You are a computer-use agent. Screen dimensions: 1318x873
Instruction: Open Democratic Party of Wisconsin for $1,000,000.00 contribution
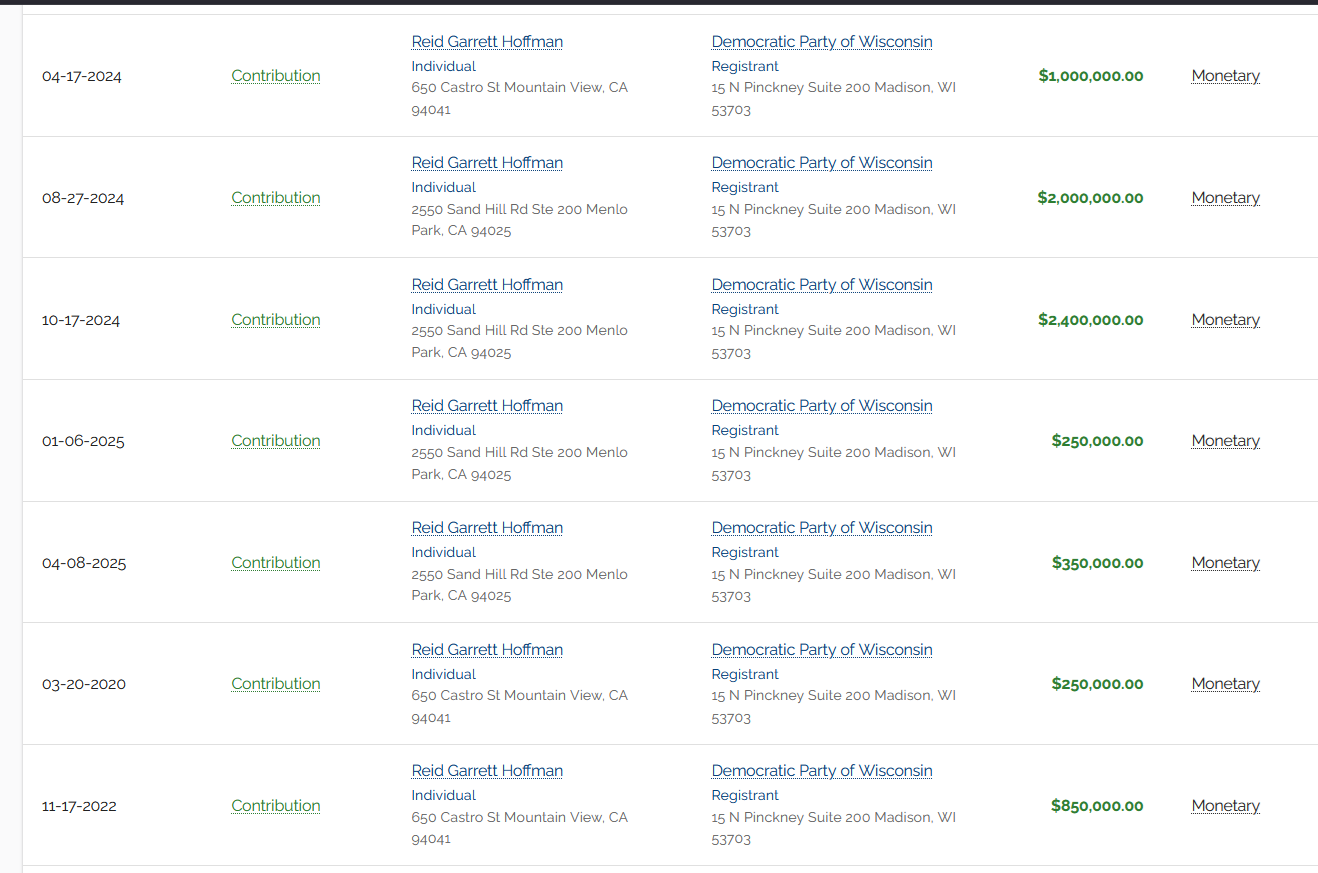pyautogui.click(x=821, y=42)
